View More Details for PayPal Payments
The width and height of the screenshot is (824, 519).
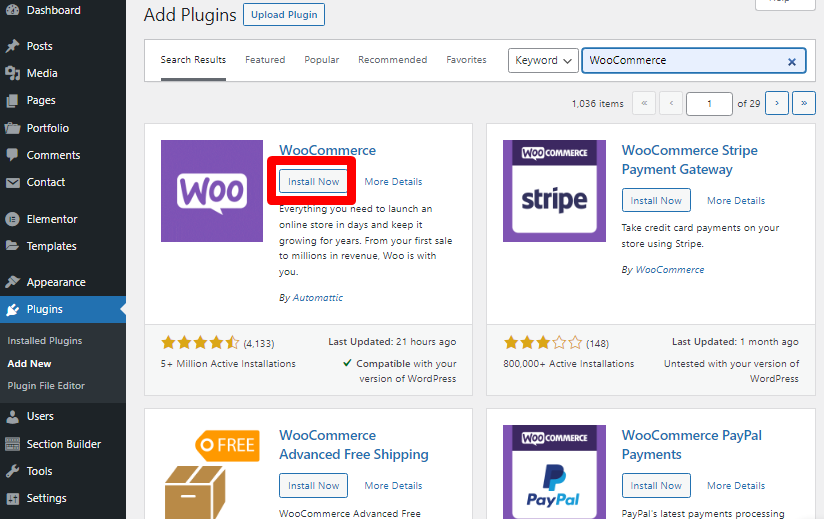point(736,486)
